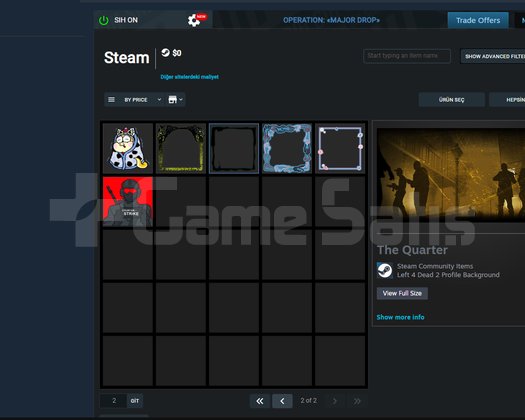Click the Steam inventory heading
The image size is (525, 420).
click(x=127, y=58)
